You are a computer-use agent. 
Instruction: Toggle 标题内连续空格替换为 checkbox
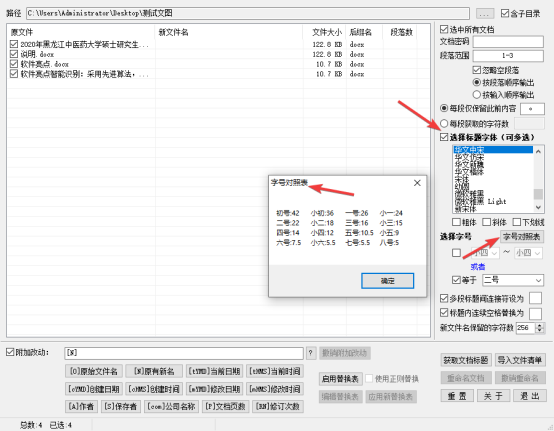(444, 313)
